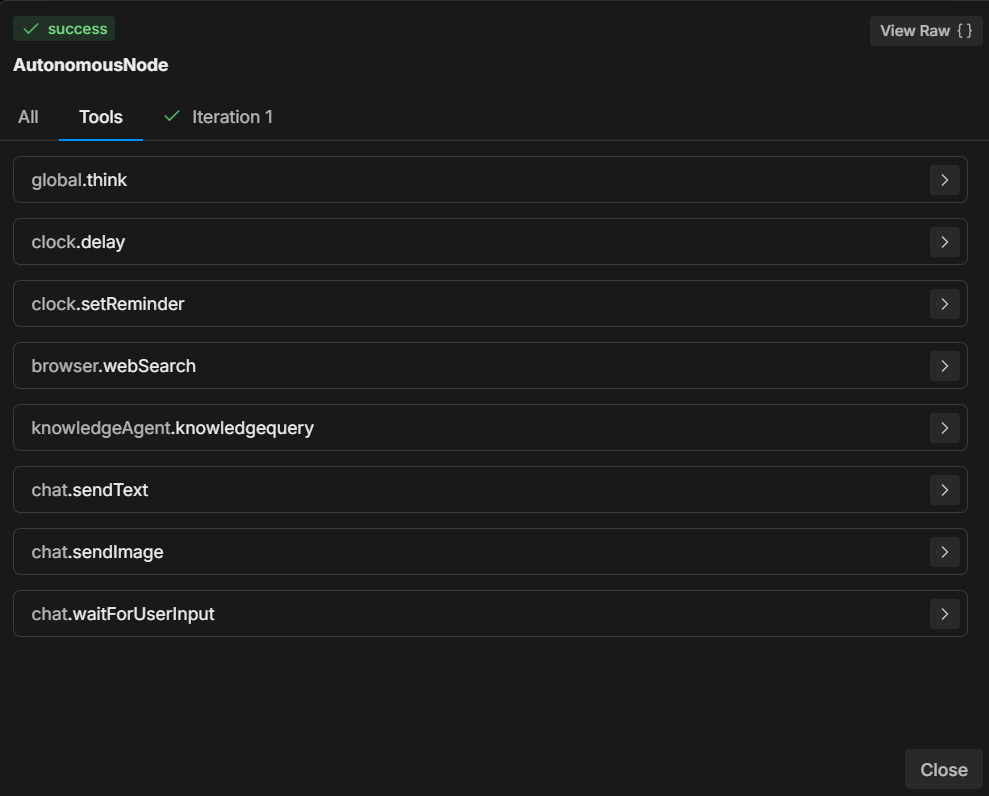Click the AutonomousNode title text

click(x=91, y=65)
